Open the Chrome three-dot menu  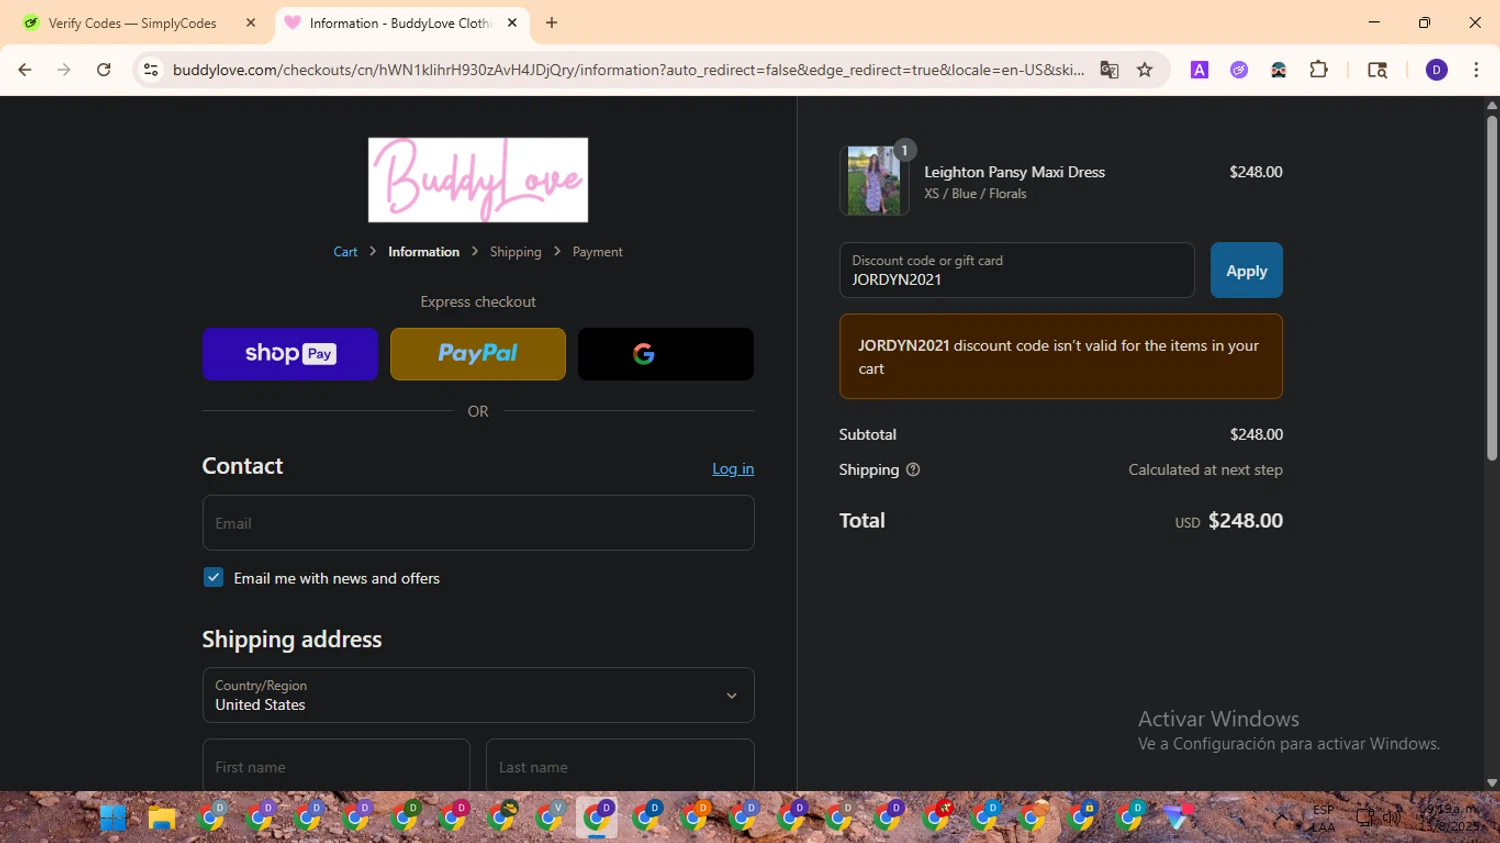pyautogui.click(x=1476, y=70)
